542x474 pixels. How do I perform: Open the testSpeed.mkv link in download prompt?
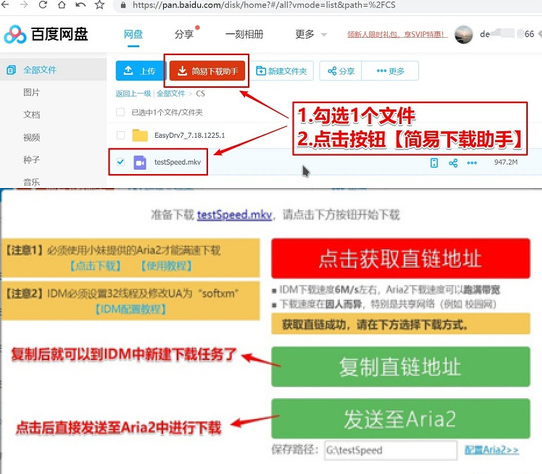(x=234, y=215)
